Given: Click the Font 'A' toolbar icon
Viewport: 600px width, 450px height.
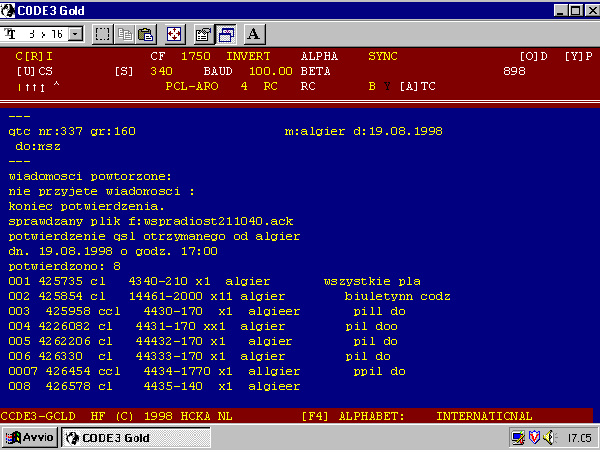Looking at the screenshot, I should pyautogui.click(x=253, y=33).
